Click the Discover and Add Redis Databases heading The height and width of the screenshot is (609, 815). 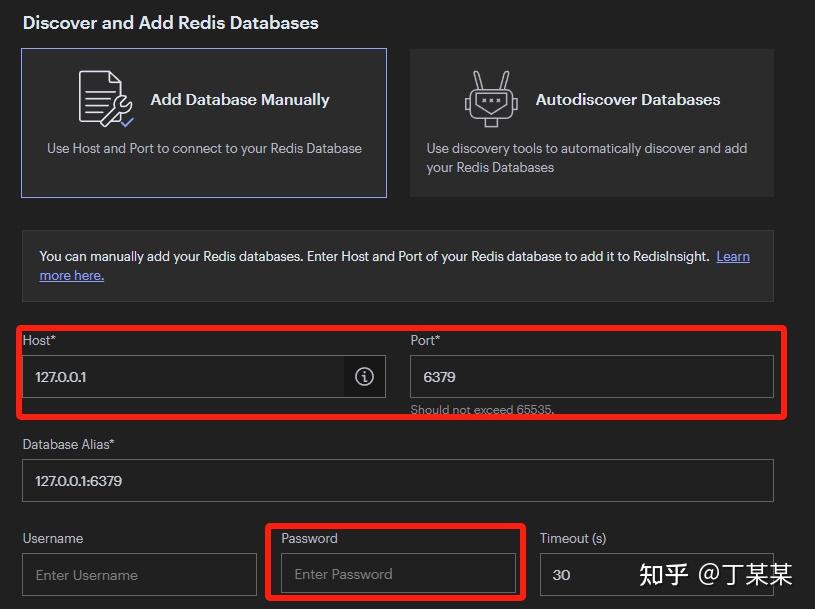(170, 23)
